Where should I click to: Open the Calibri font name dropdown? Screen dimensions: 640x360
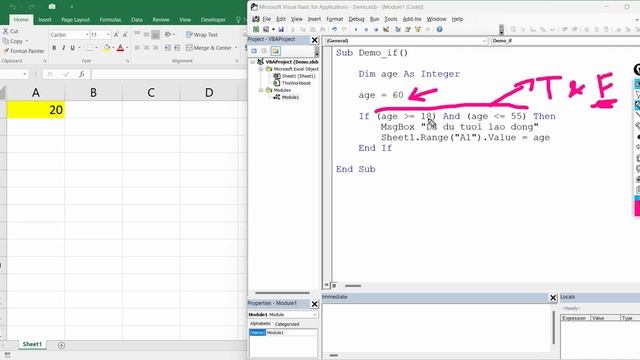point(87,35)
